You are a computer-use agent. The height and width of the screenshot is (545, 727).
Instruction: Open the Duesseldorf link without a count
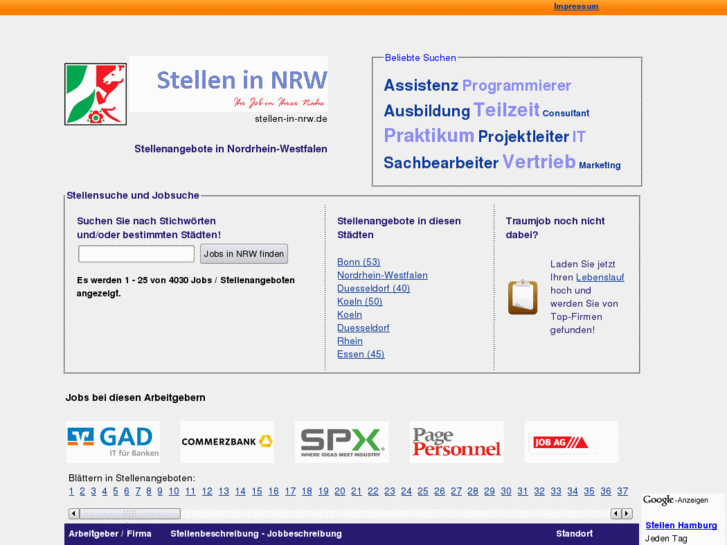tap(364, 328)
